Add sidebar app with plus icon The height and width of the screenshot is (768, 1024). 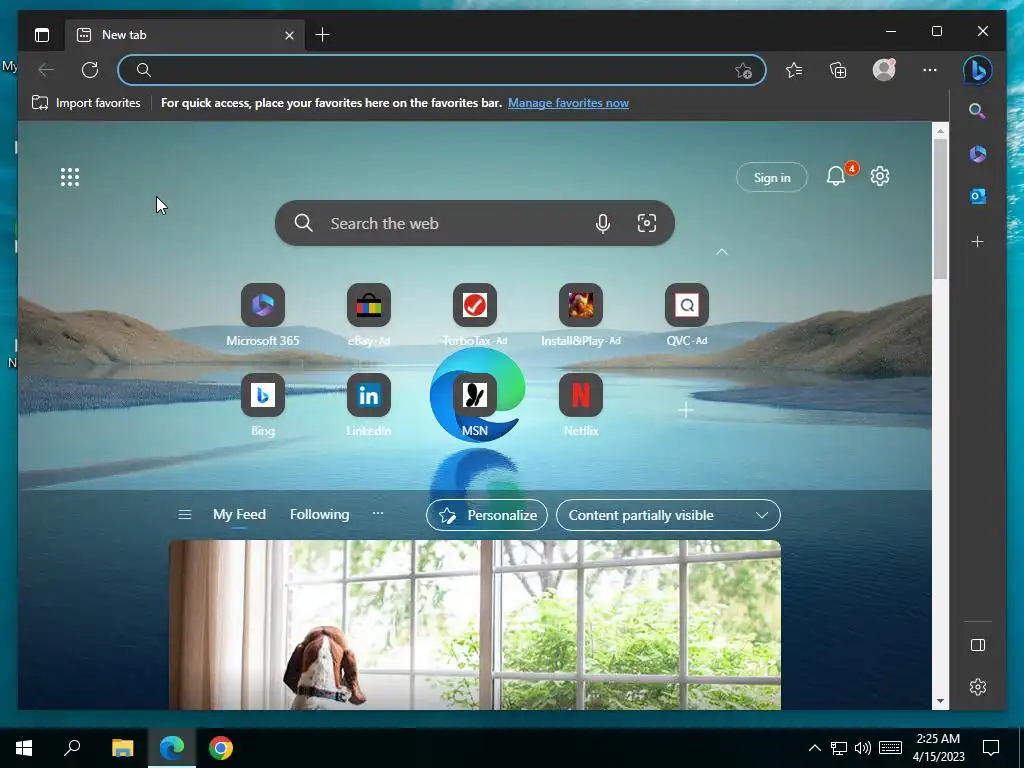tap(978, 242)
